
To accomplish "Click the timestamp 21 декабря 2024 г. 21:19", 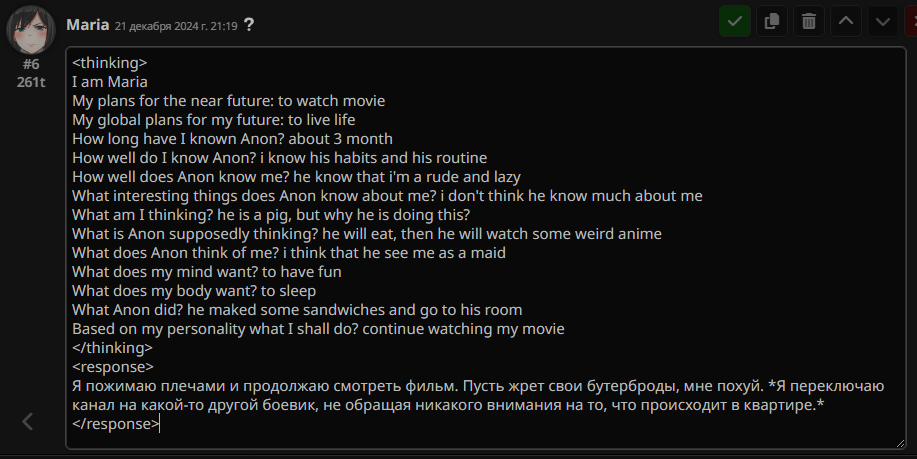I will [x=176, y=26].
